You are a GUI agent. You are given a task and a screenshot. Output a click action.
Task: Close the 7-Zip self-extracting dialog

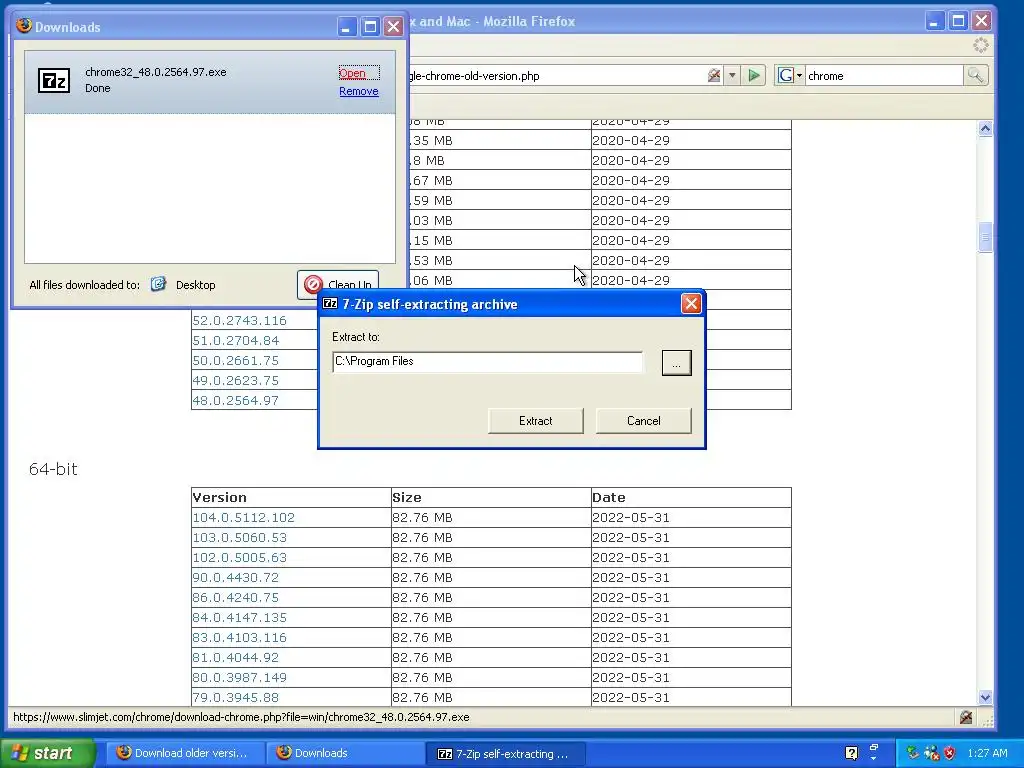click(691, 304)
